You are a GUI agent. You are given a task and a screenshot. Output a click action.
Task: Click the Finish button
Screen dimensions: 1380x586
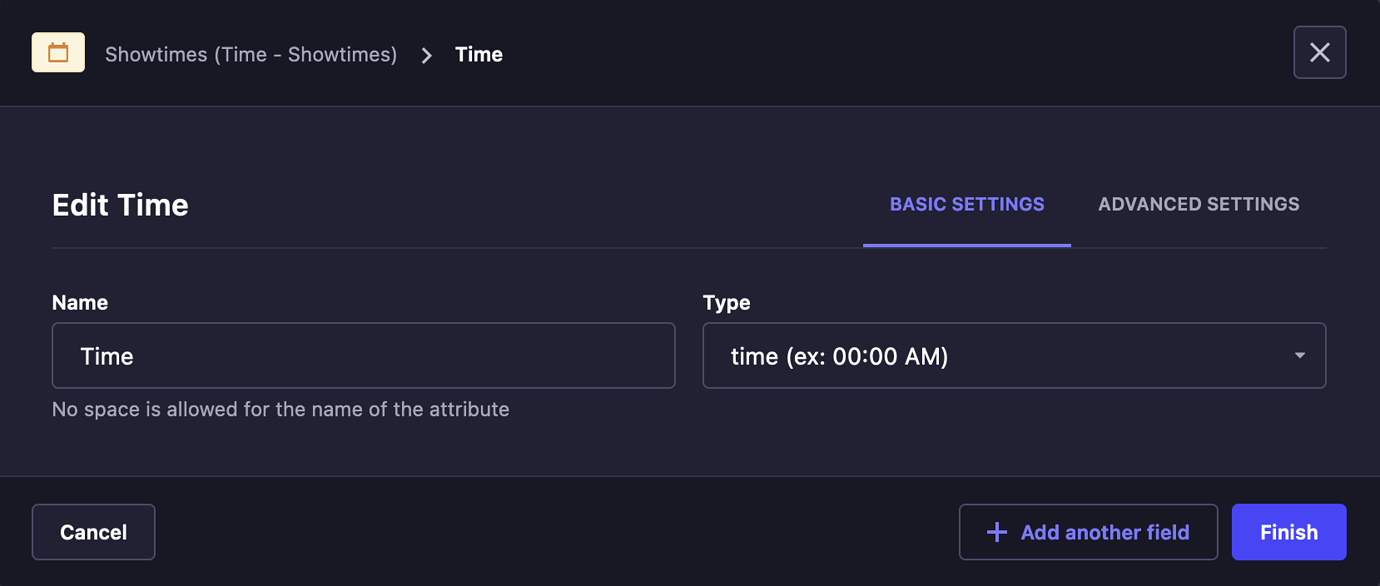pos(1289,532)
